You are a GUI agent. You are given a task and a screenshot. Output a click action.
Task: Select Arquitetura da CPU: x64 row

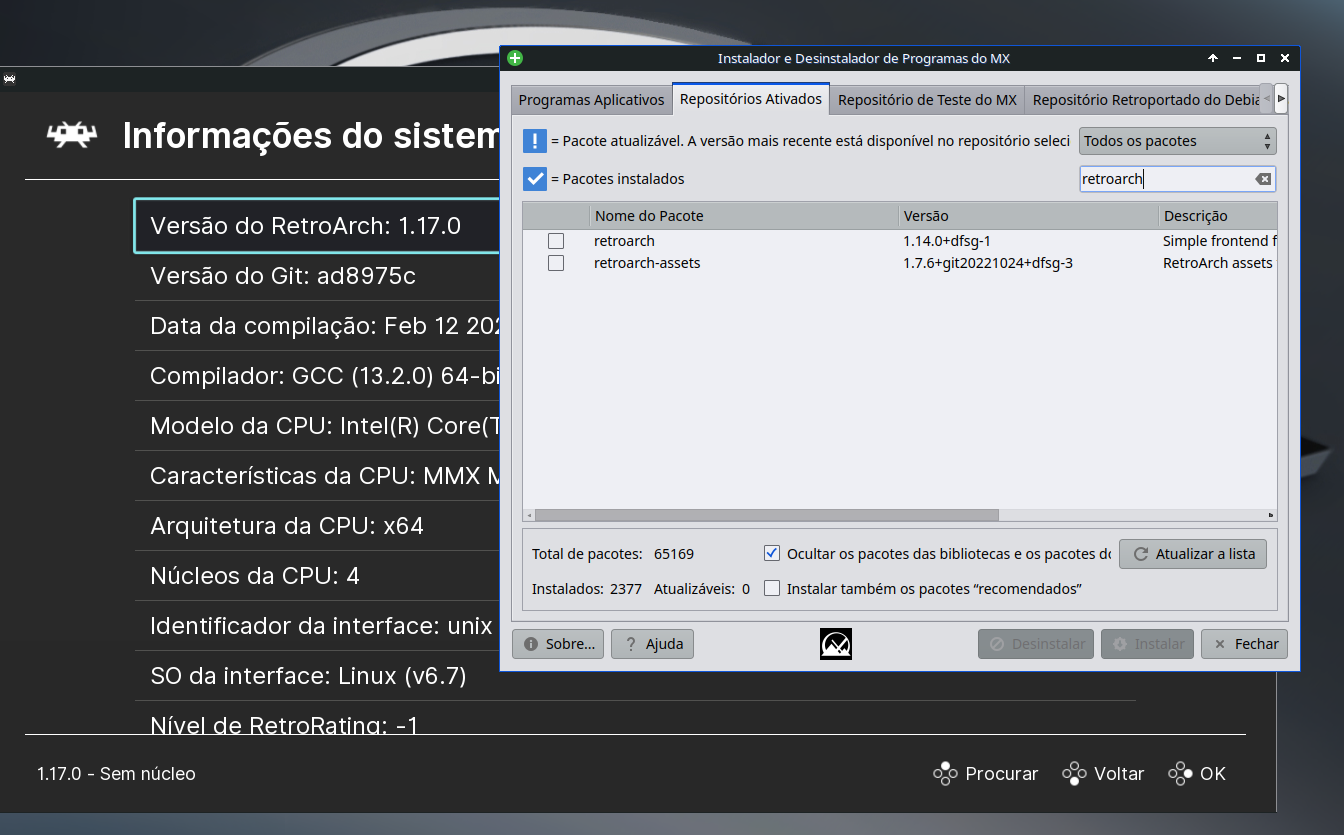pyautogui.click(x=317, y=526)
